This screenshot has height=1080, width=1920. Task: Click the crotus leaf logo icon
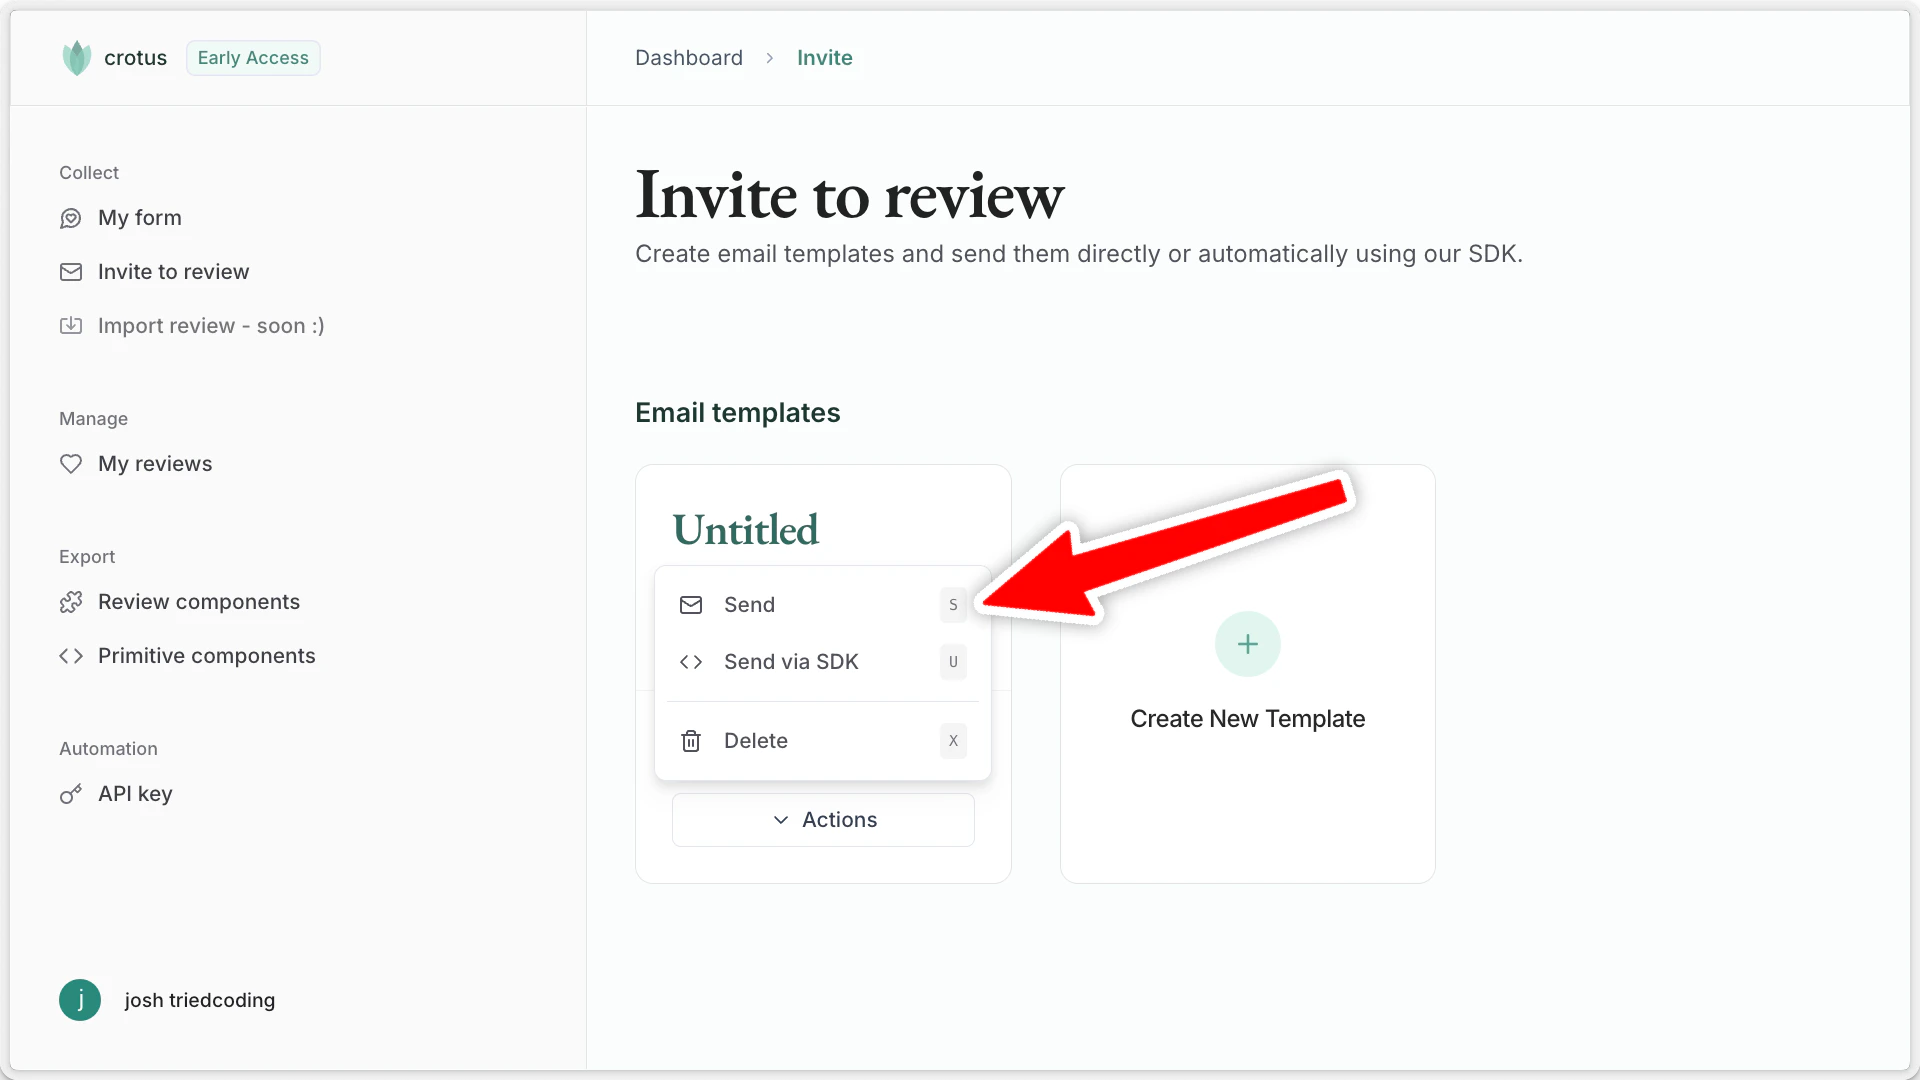click(77, 58)
